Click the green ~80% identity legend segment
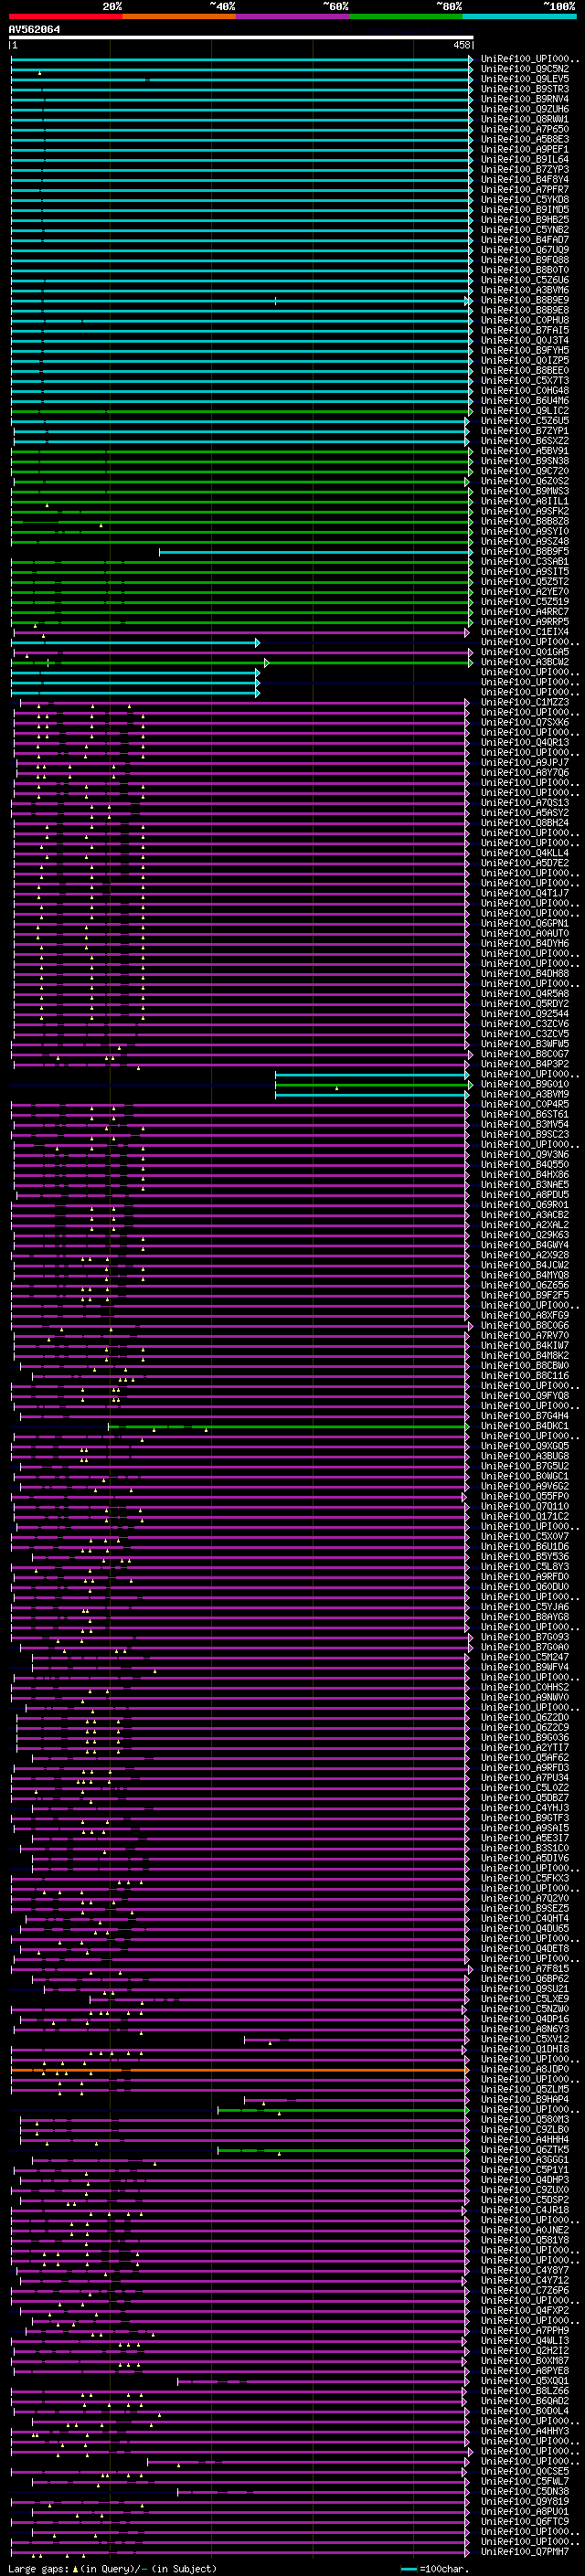 coord(405,16)
